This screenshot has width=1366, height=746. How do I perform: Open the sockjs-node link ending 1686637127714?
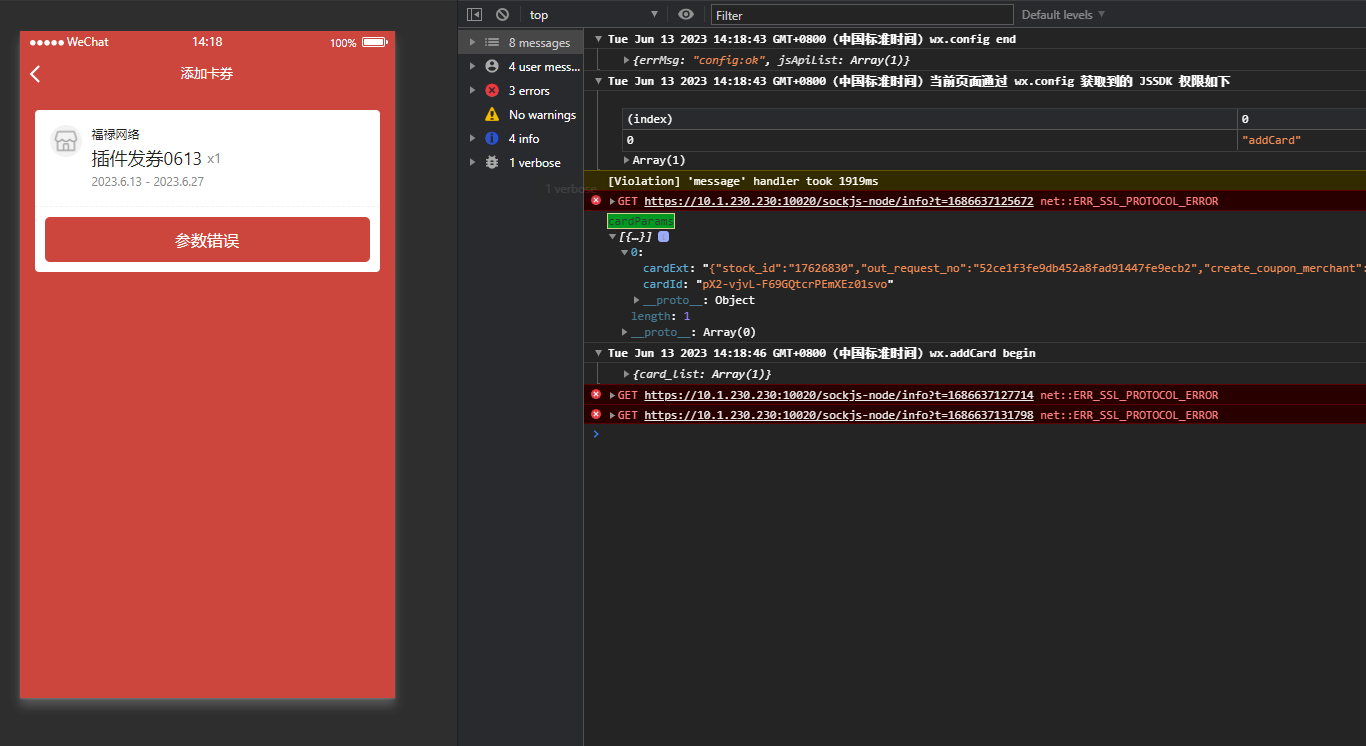(x=838, y=395)
